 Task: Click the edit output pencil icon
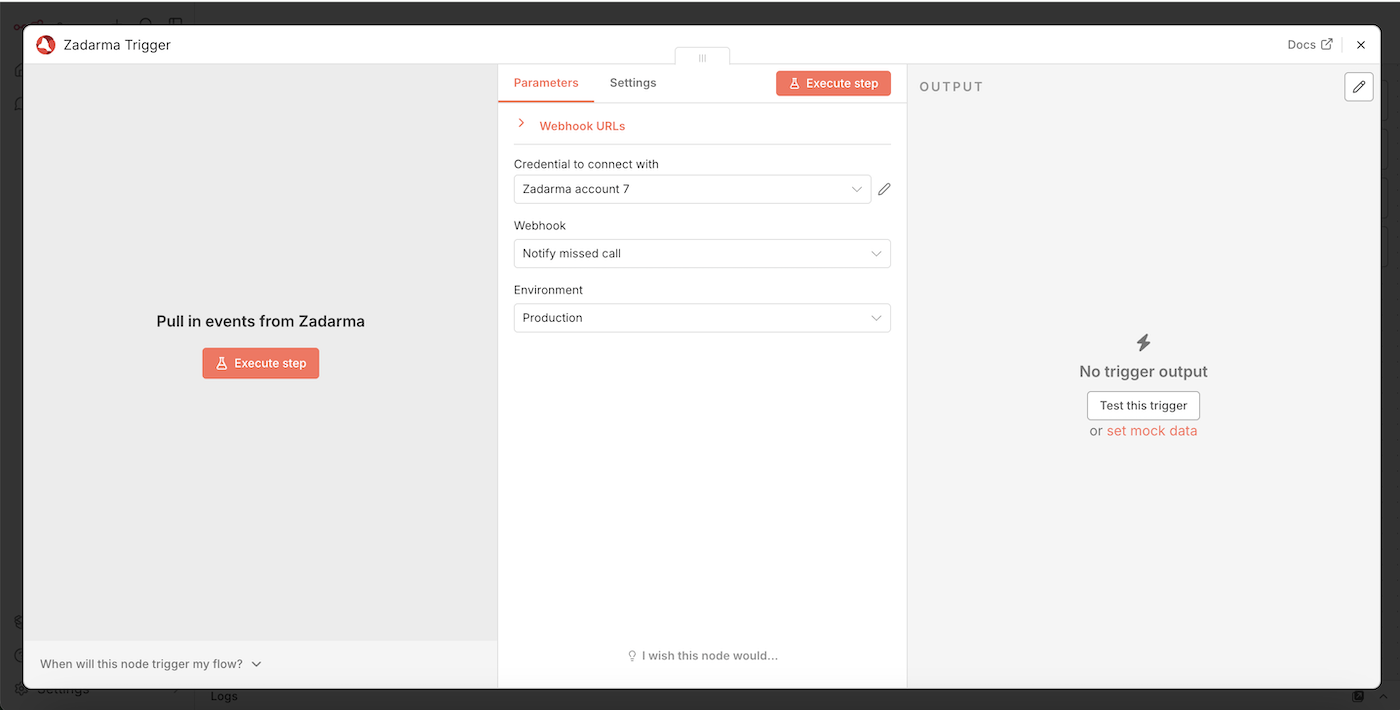pos(1359,87)
